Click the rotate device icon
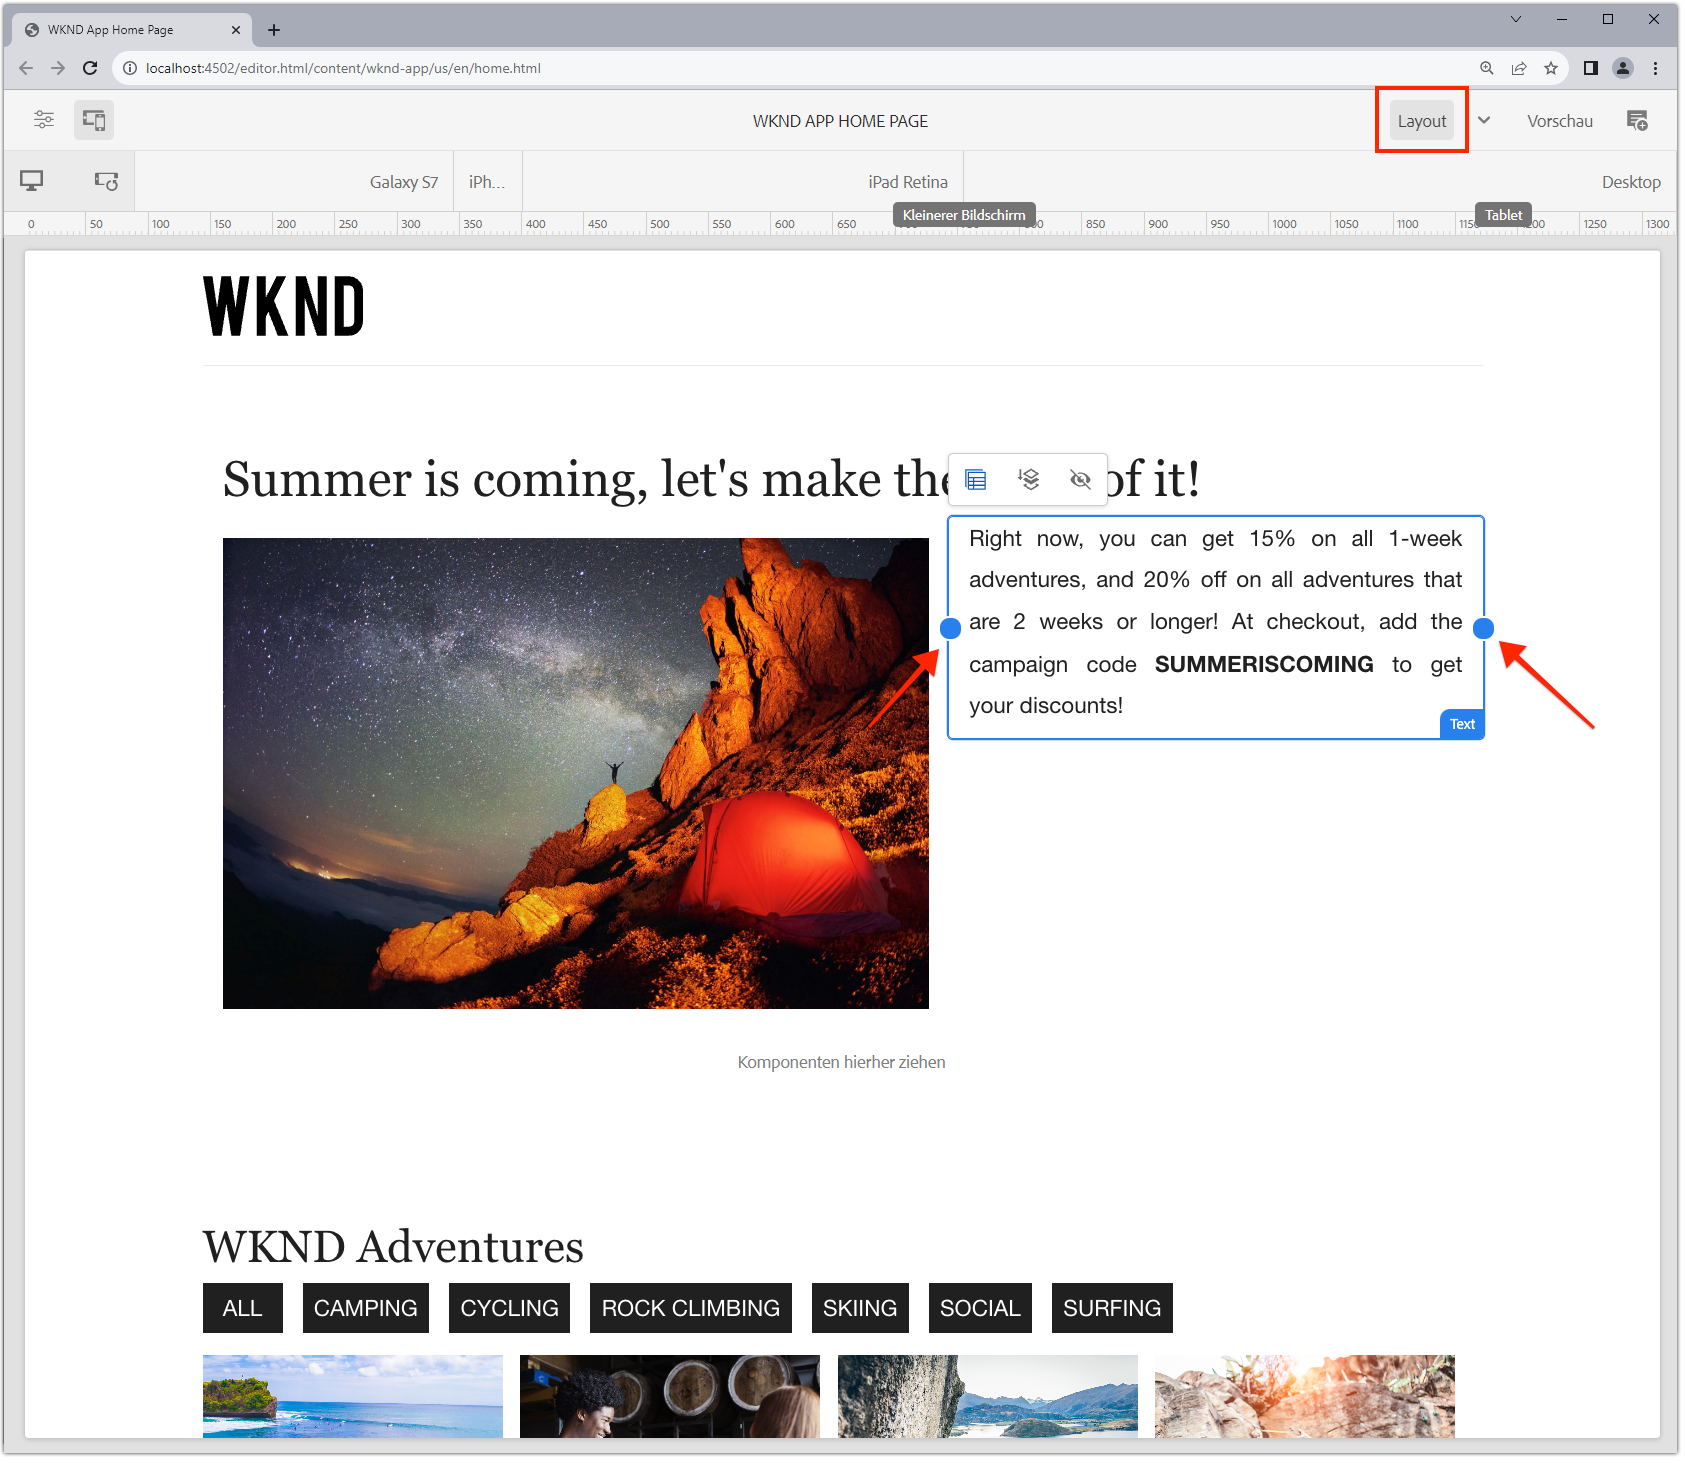The width and height of the screenshot is (1685, 1463). click(x=106, y=181)
